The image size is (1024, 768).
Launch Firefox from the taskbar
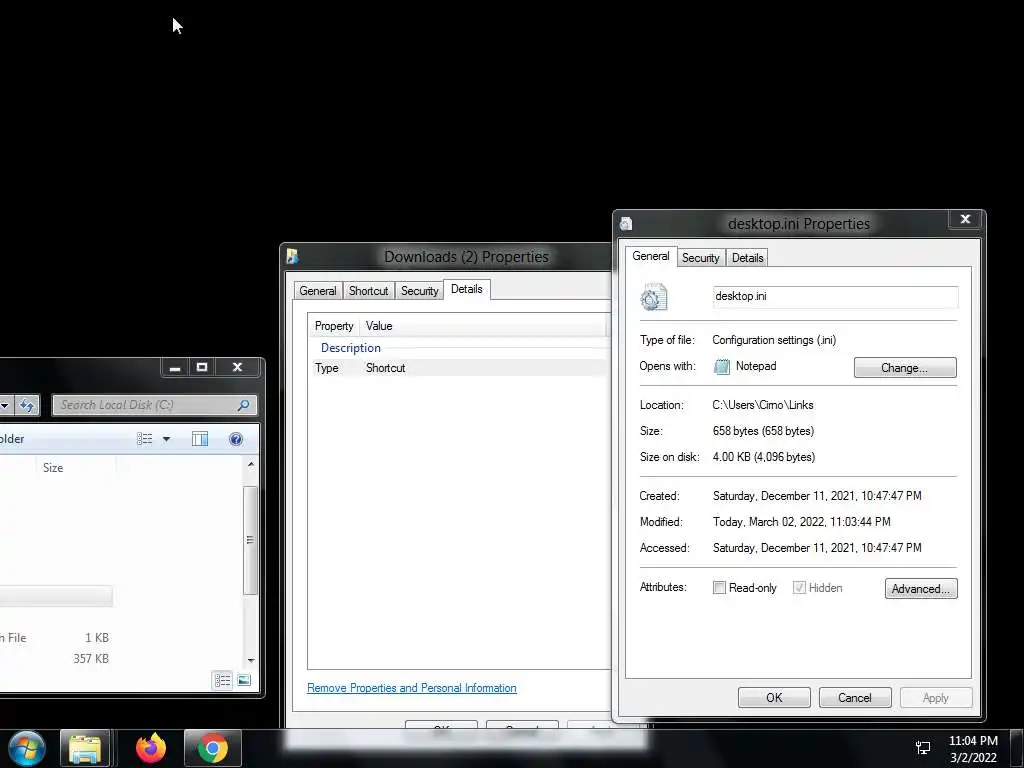[151, 748]
